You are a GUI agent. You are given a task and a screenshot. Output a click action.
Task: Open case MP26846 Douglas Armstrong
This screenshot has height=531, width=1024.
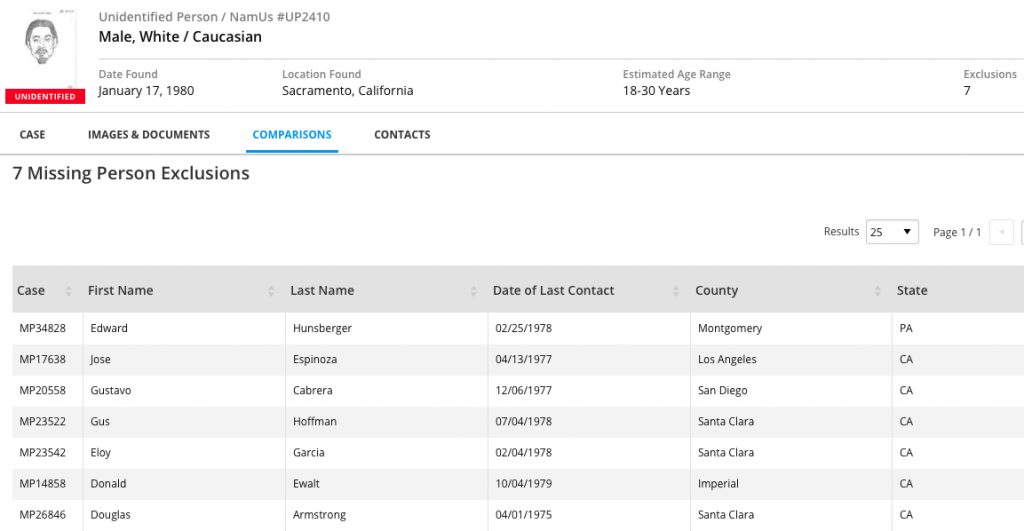(x=42, y=515)
